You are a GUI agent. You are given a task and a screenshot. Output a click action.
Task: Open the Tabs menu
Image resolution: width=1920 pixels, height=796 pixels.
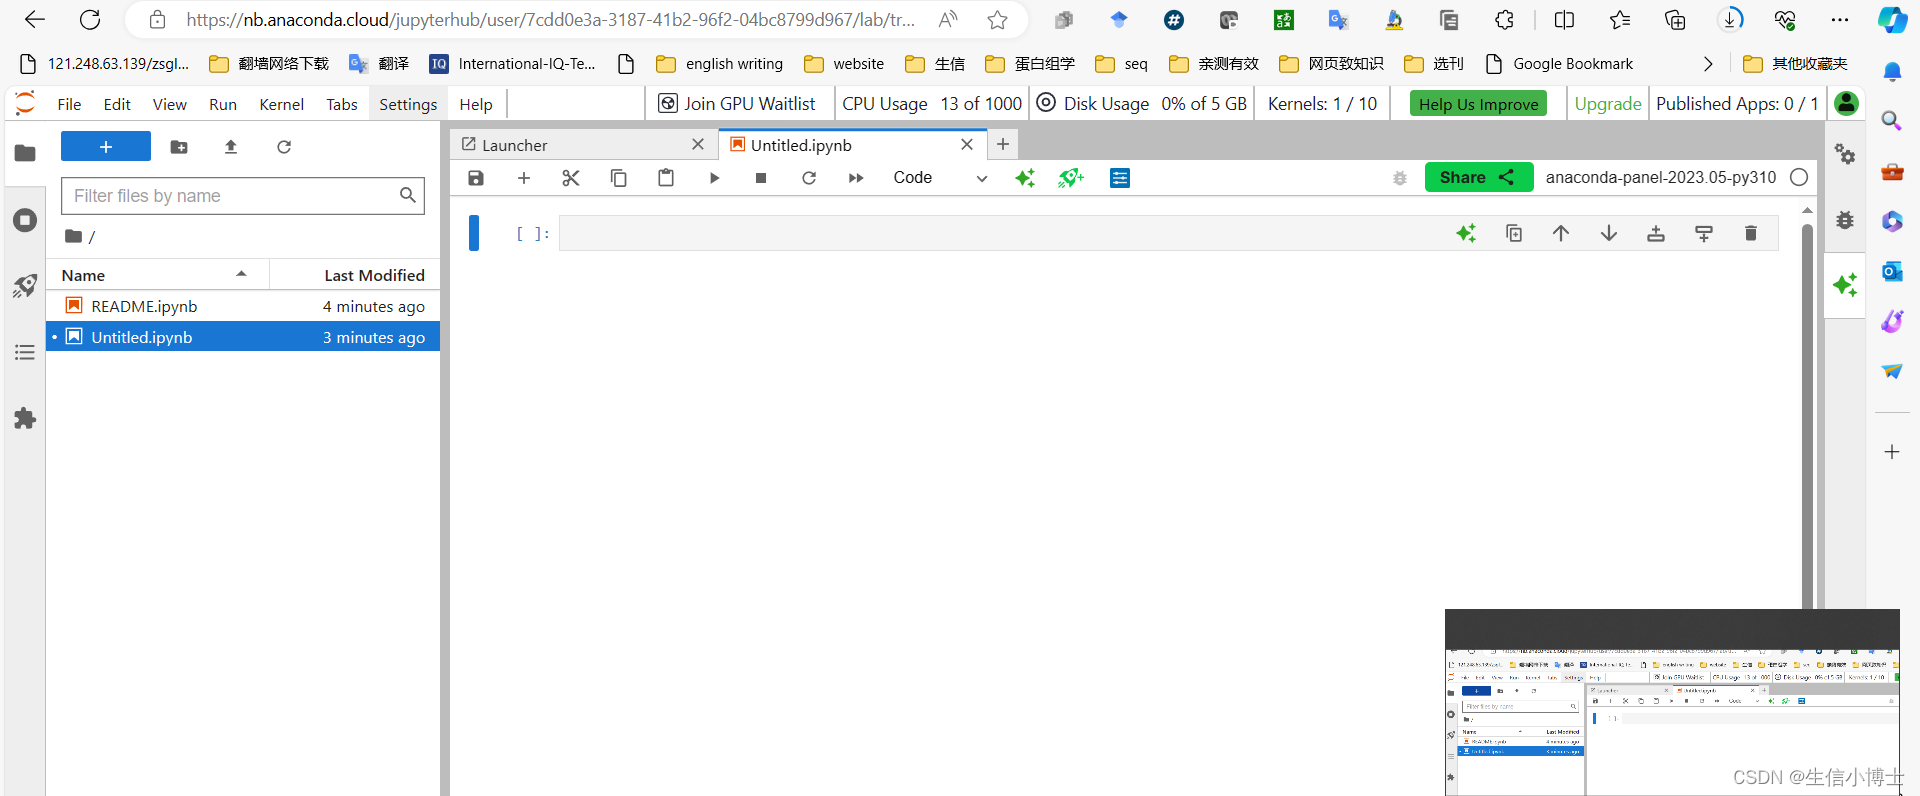[x=341, y=104]
